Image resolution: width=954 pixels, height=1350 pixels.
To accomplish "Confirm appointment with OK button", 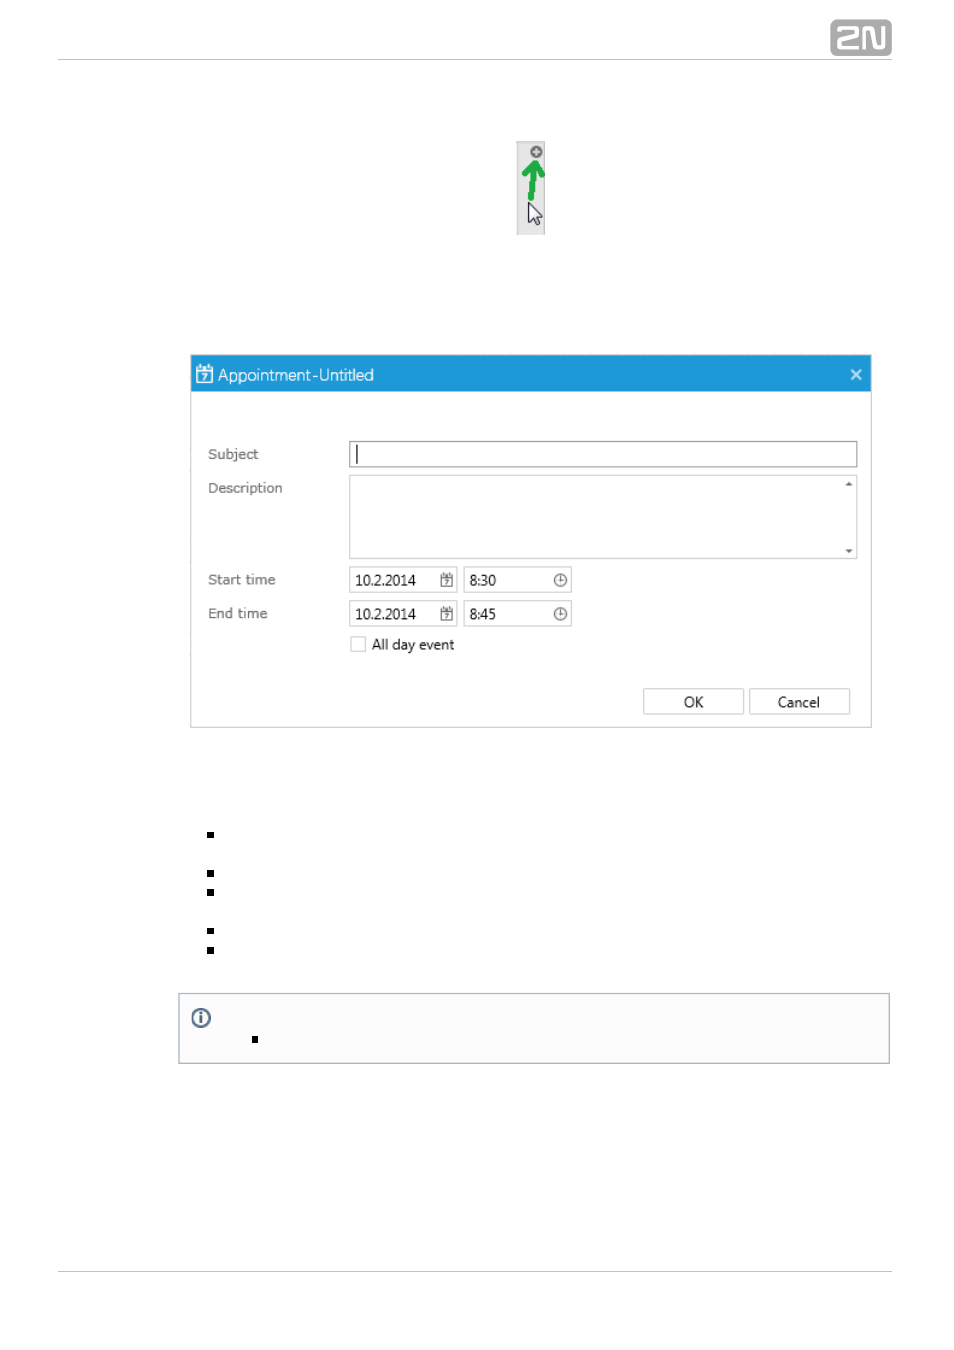I will point(693,702).
